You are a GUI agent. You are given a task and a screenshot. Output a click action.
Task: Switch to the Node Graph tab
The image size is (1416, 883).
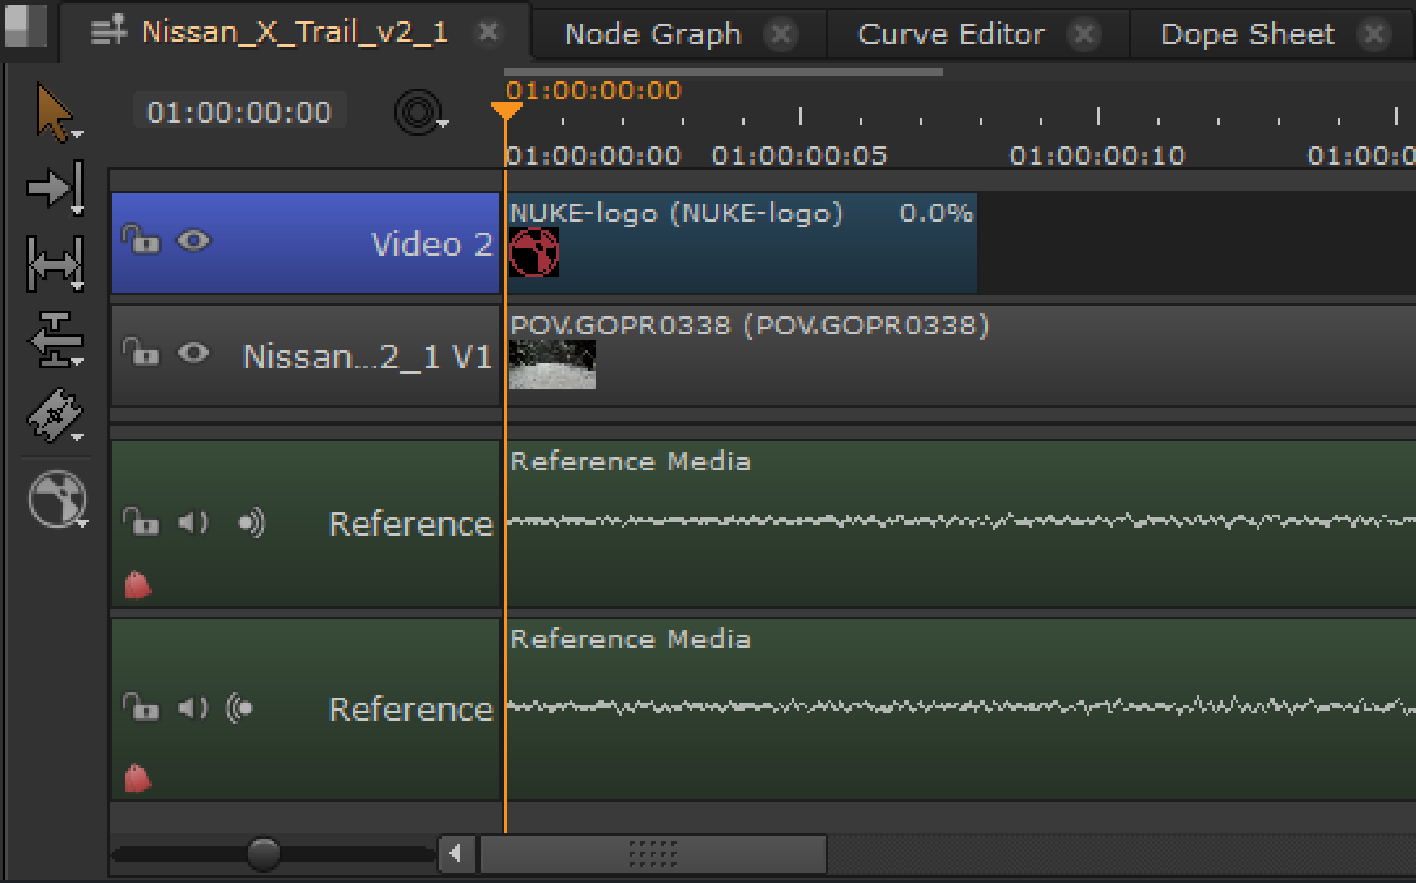coord(653,34)
